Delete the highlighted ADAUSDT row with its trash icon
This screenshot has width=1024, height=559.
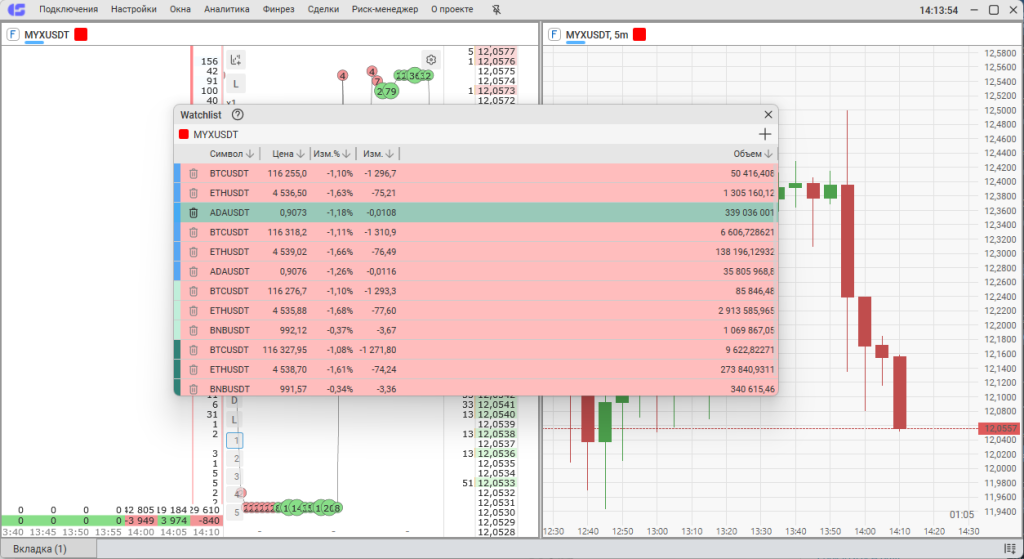click(x=194, y=213)
